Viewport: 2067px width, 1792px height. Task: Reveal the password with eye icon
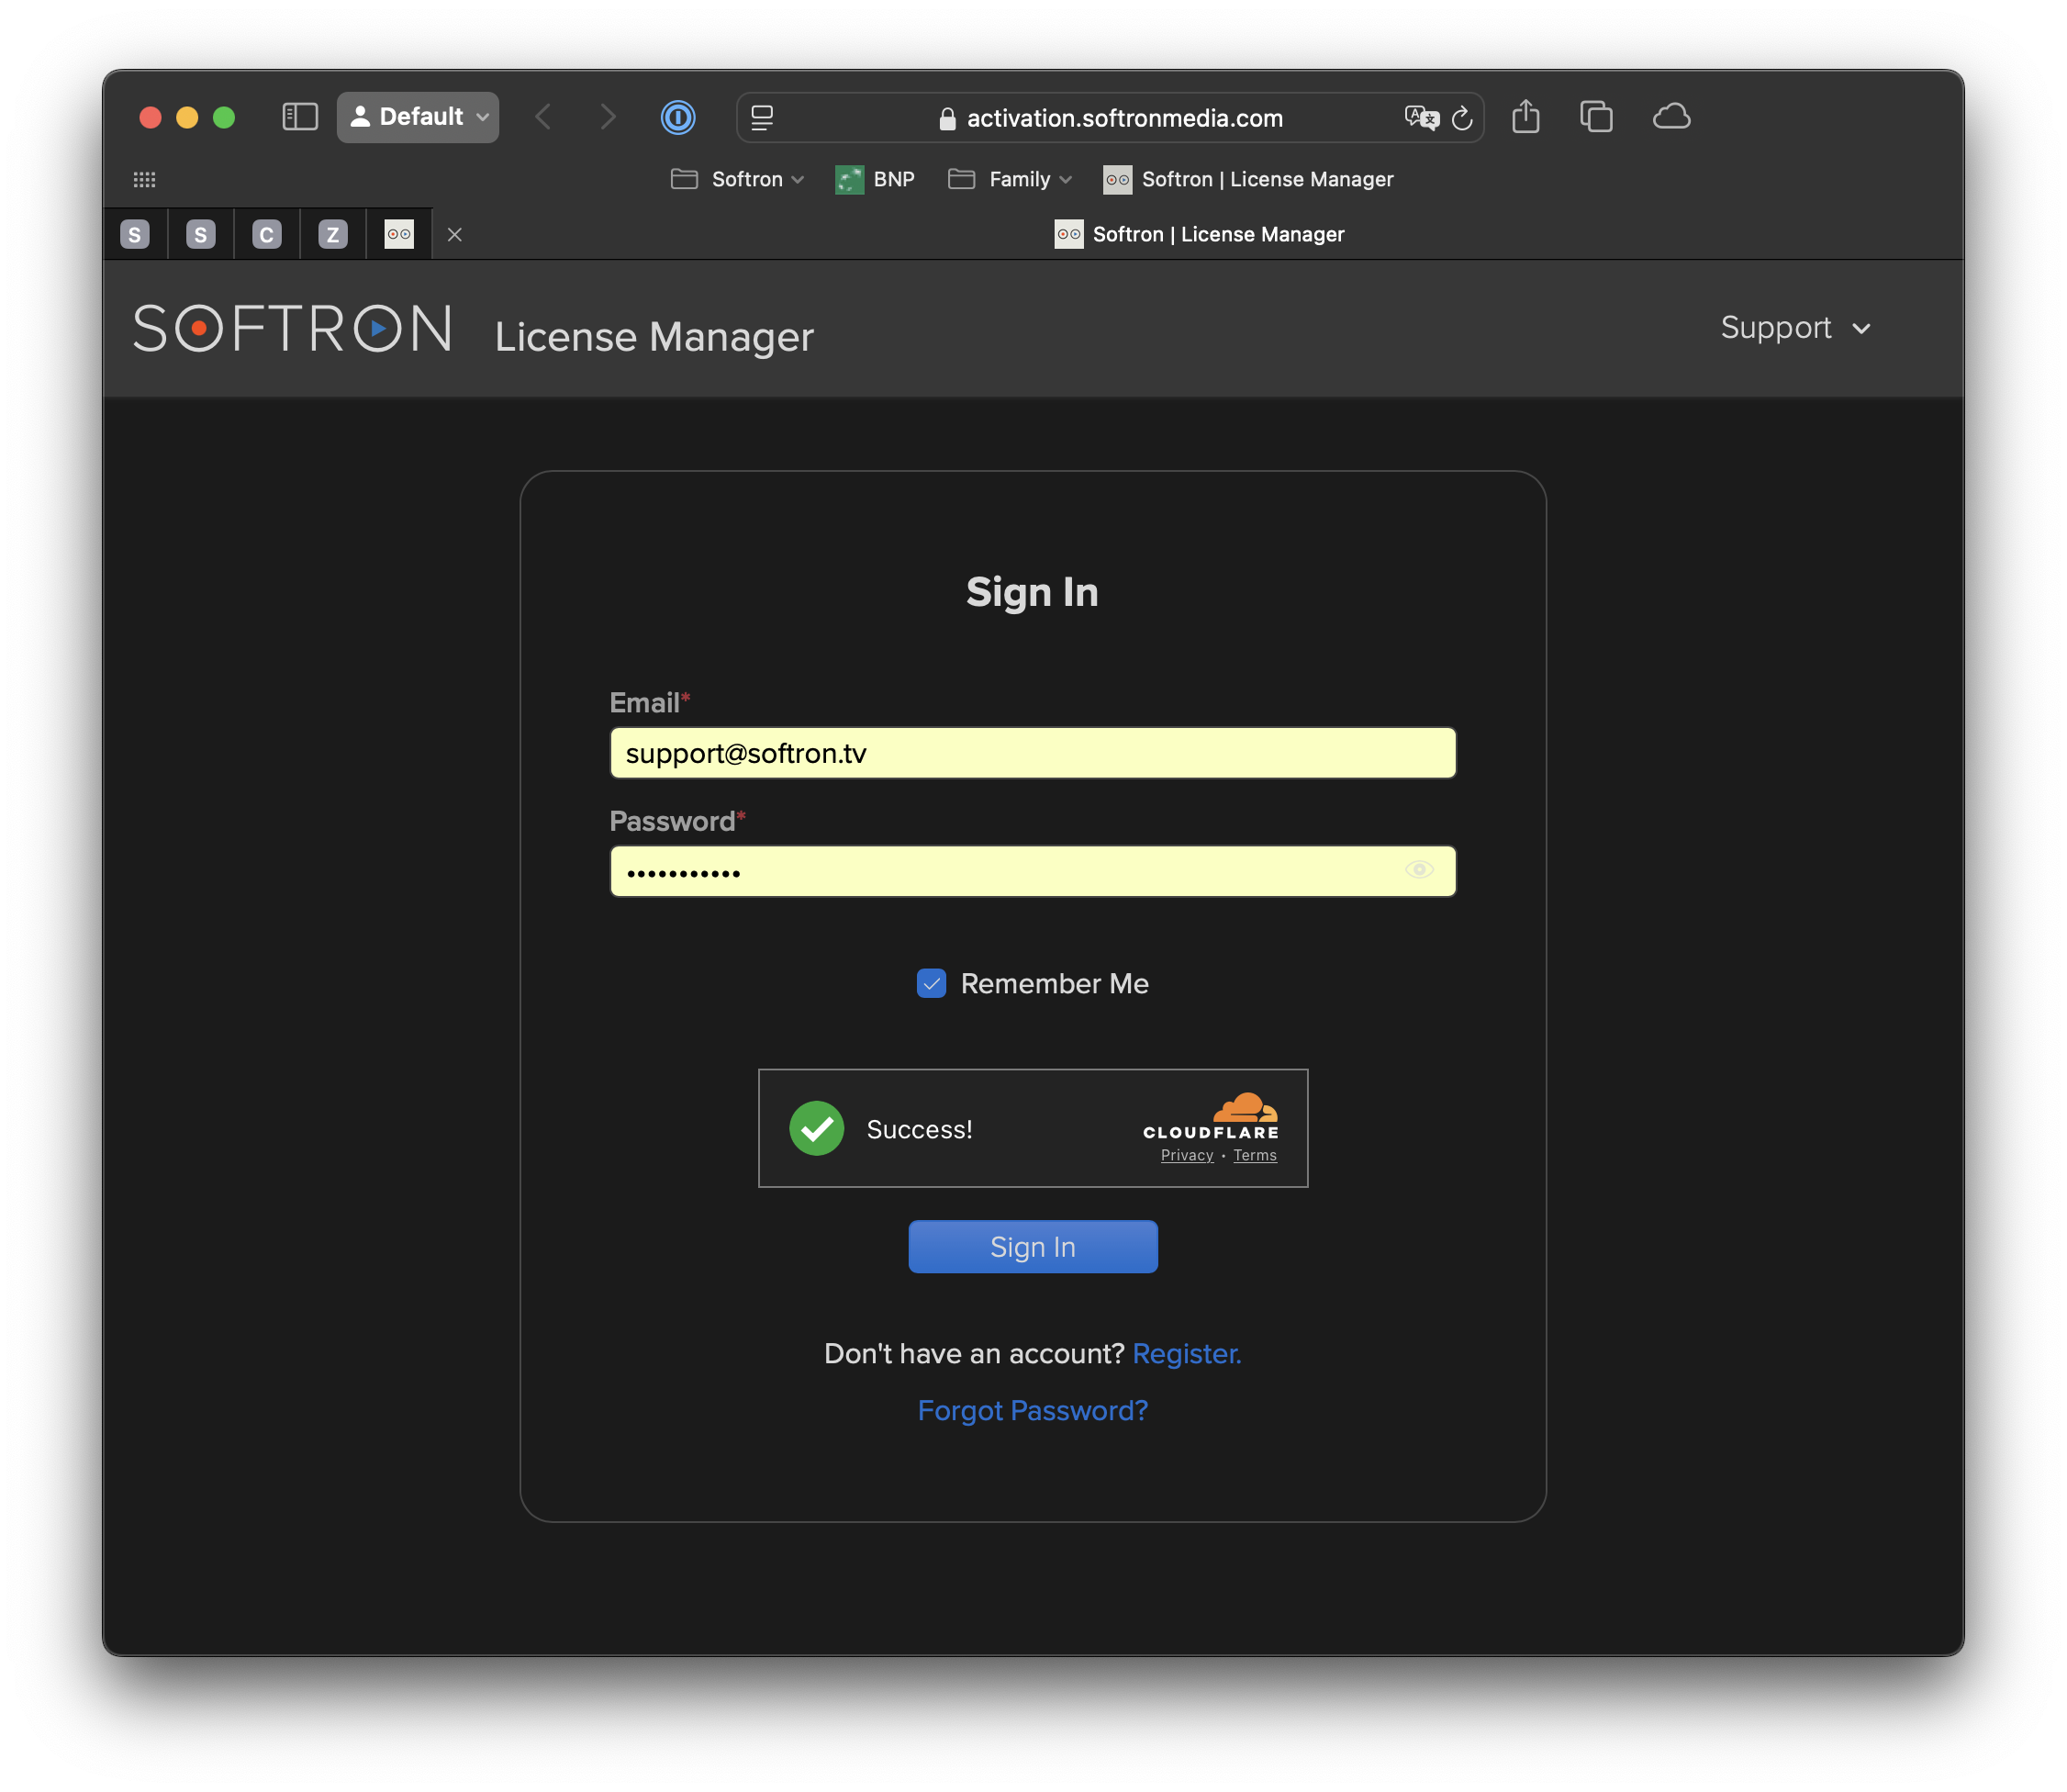pyautogui.click(x=1419, y=870)
